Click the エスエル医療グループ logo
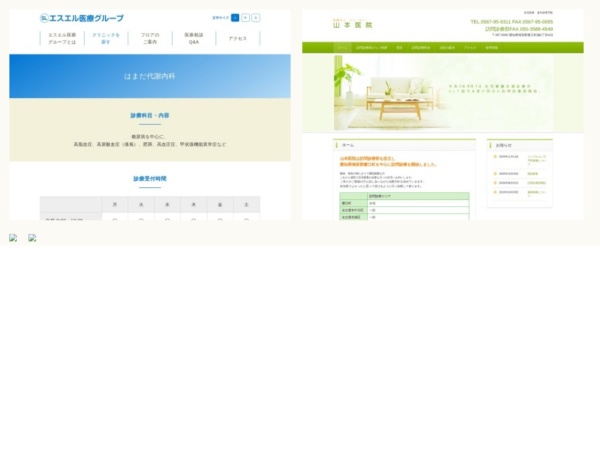Viewport: 600px width, 450px height. coord(82,18)
